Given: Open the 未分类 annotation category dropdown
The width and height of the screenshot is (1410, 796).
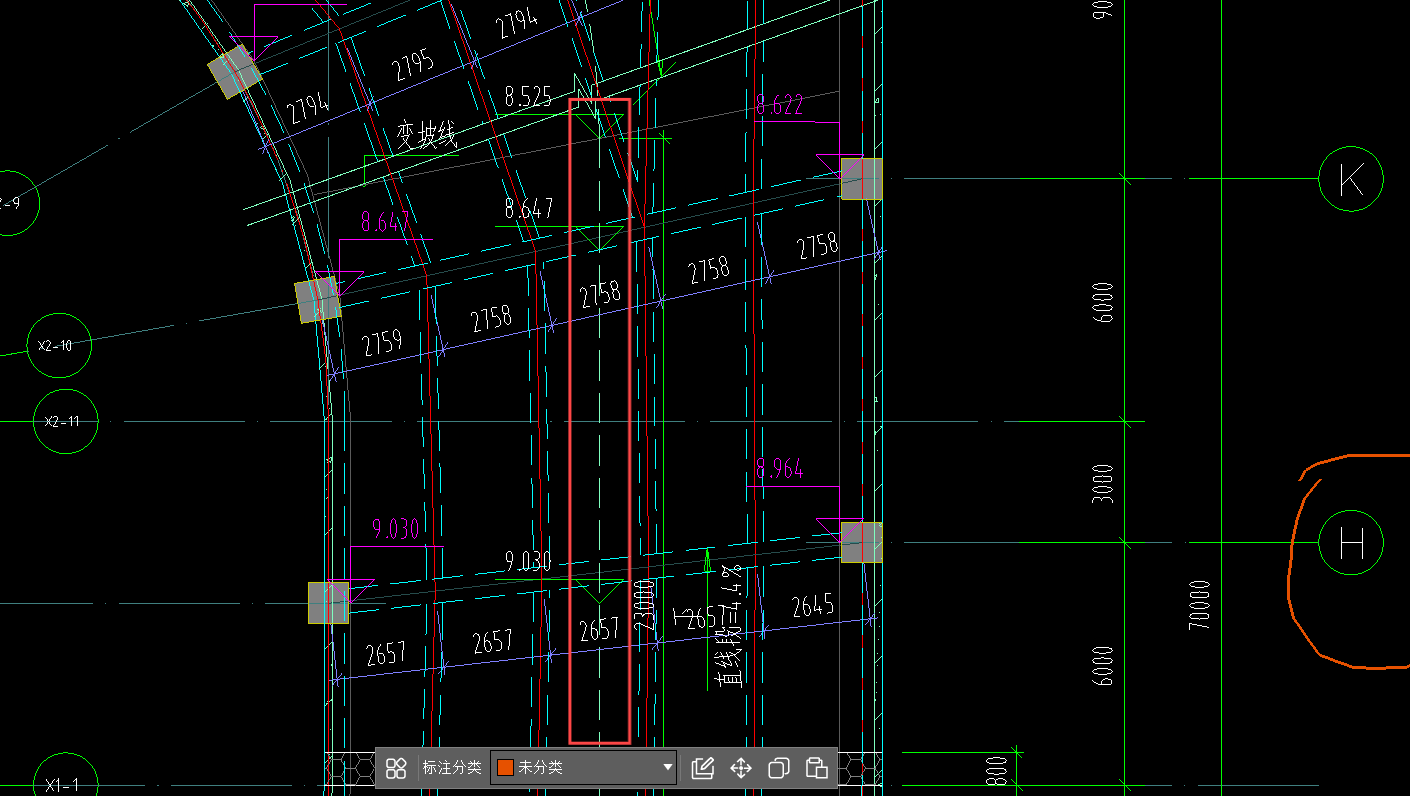Looking at the screenshot, I should coord(584,768).
